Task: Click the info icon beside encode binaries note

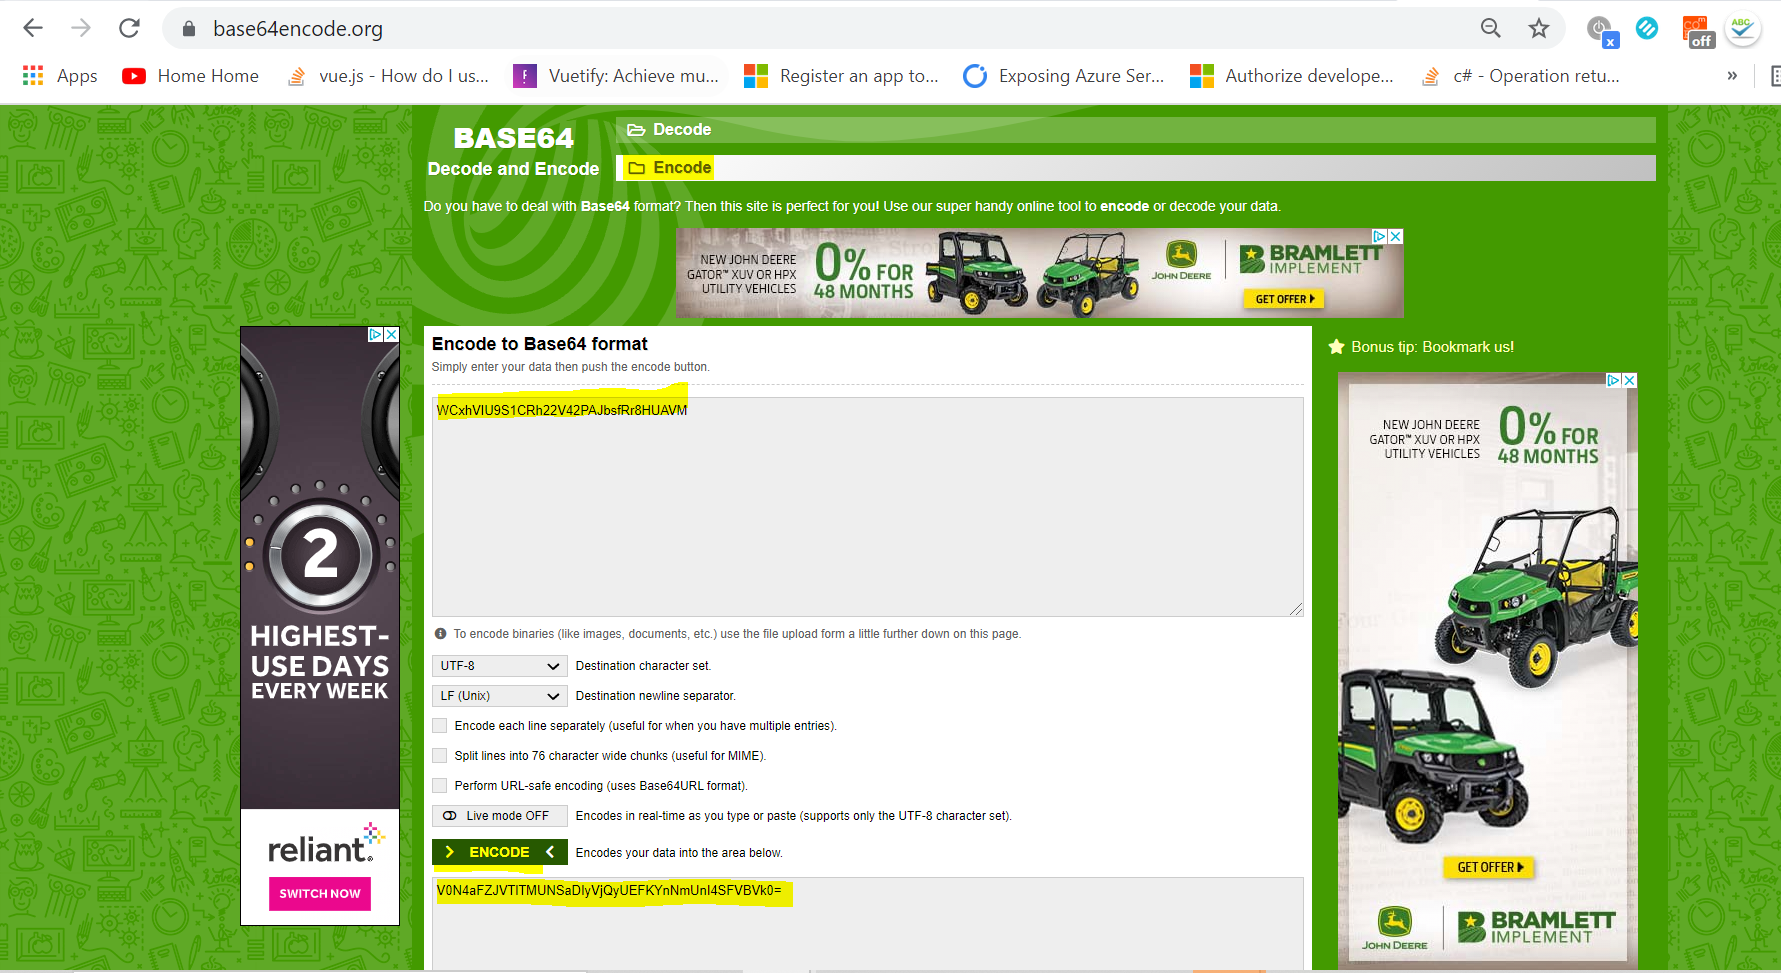Action: click(440, 634)
